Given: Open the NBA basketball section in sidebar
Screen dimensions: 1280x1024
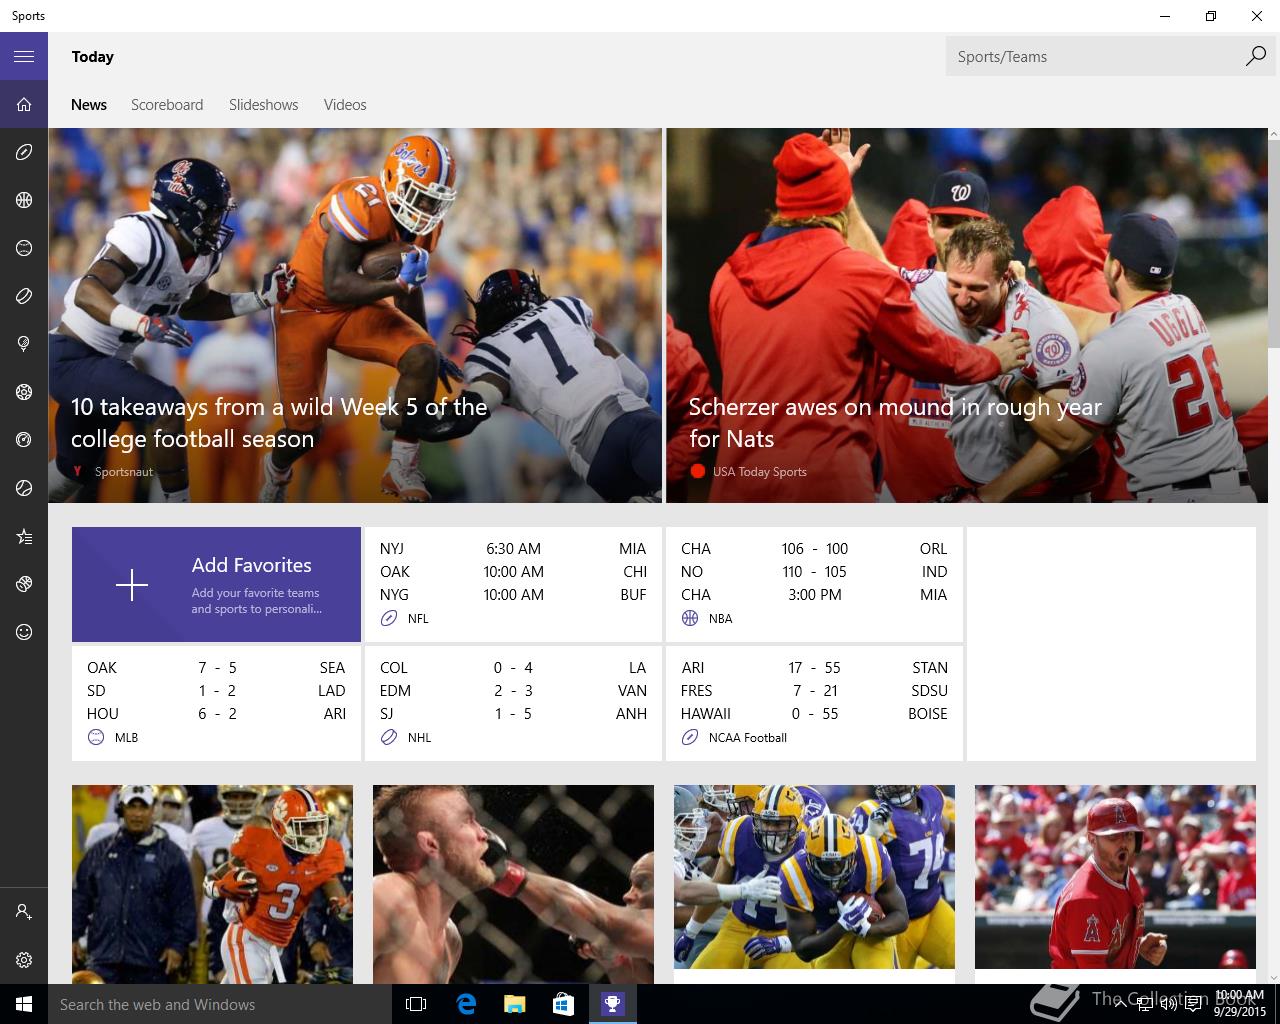Looking at the screenshot, I should pos(24,200).
